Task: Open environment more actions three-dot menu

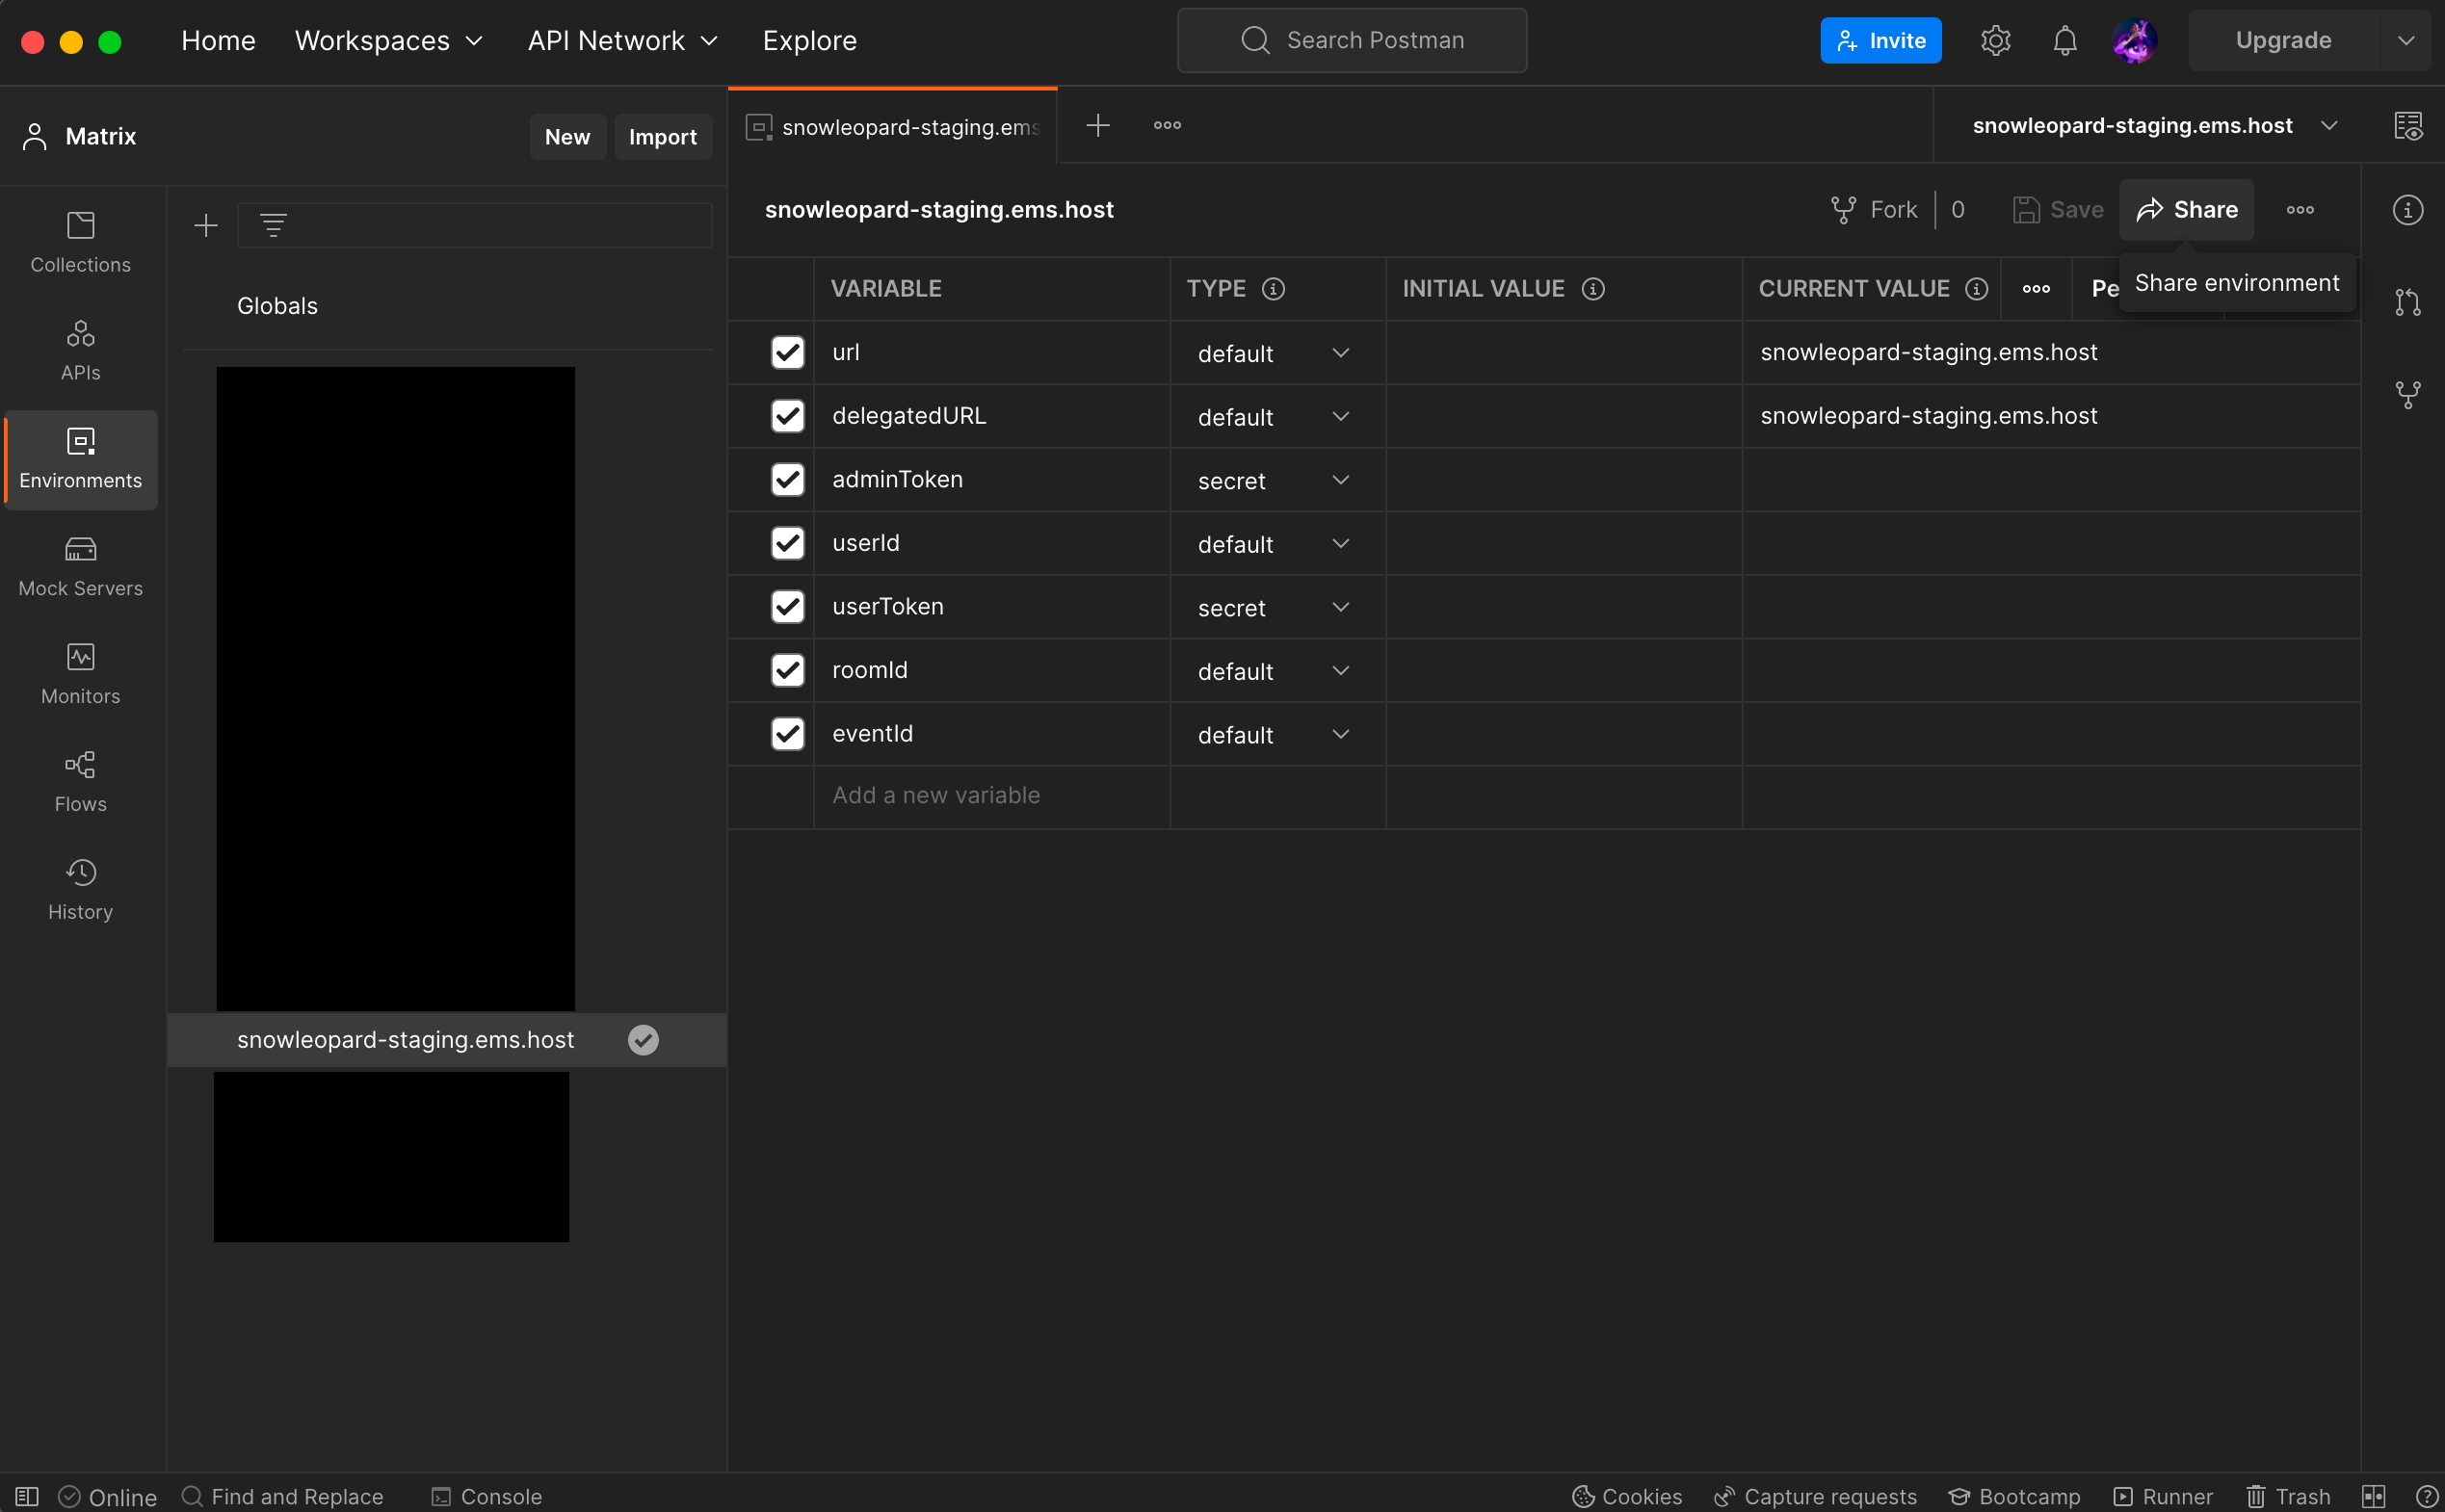Action: click(2300, 210)
